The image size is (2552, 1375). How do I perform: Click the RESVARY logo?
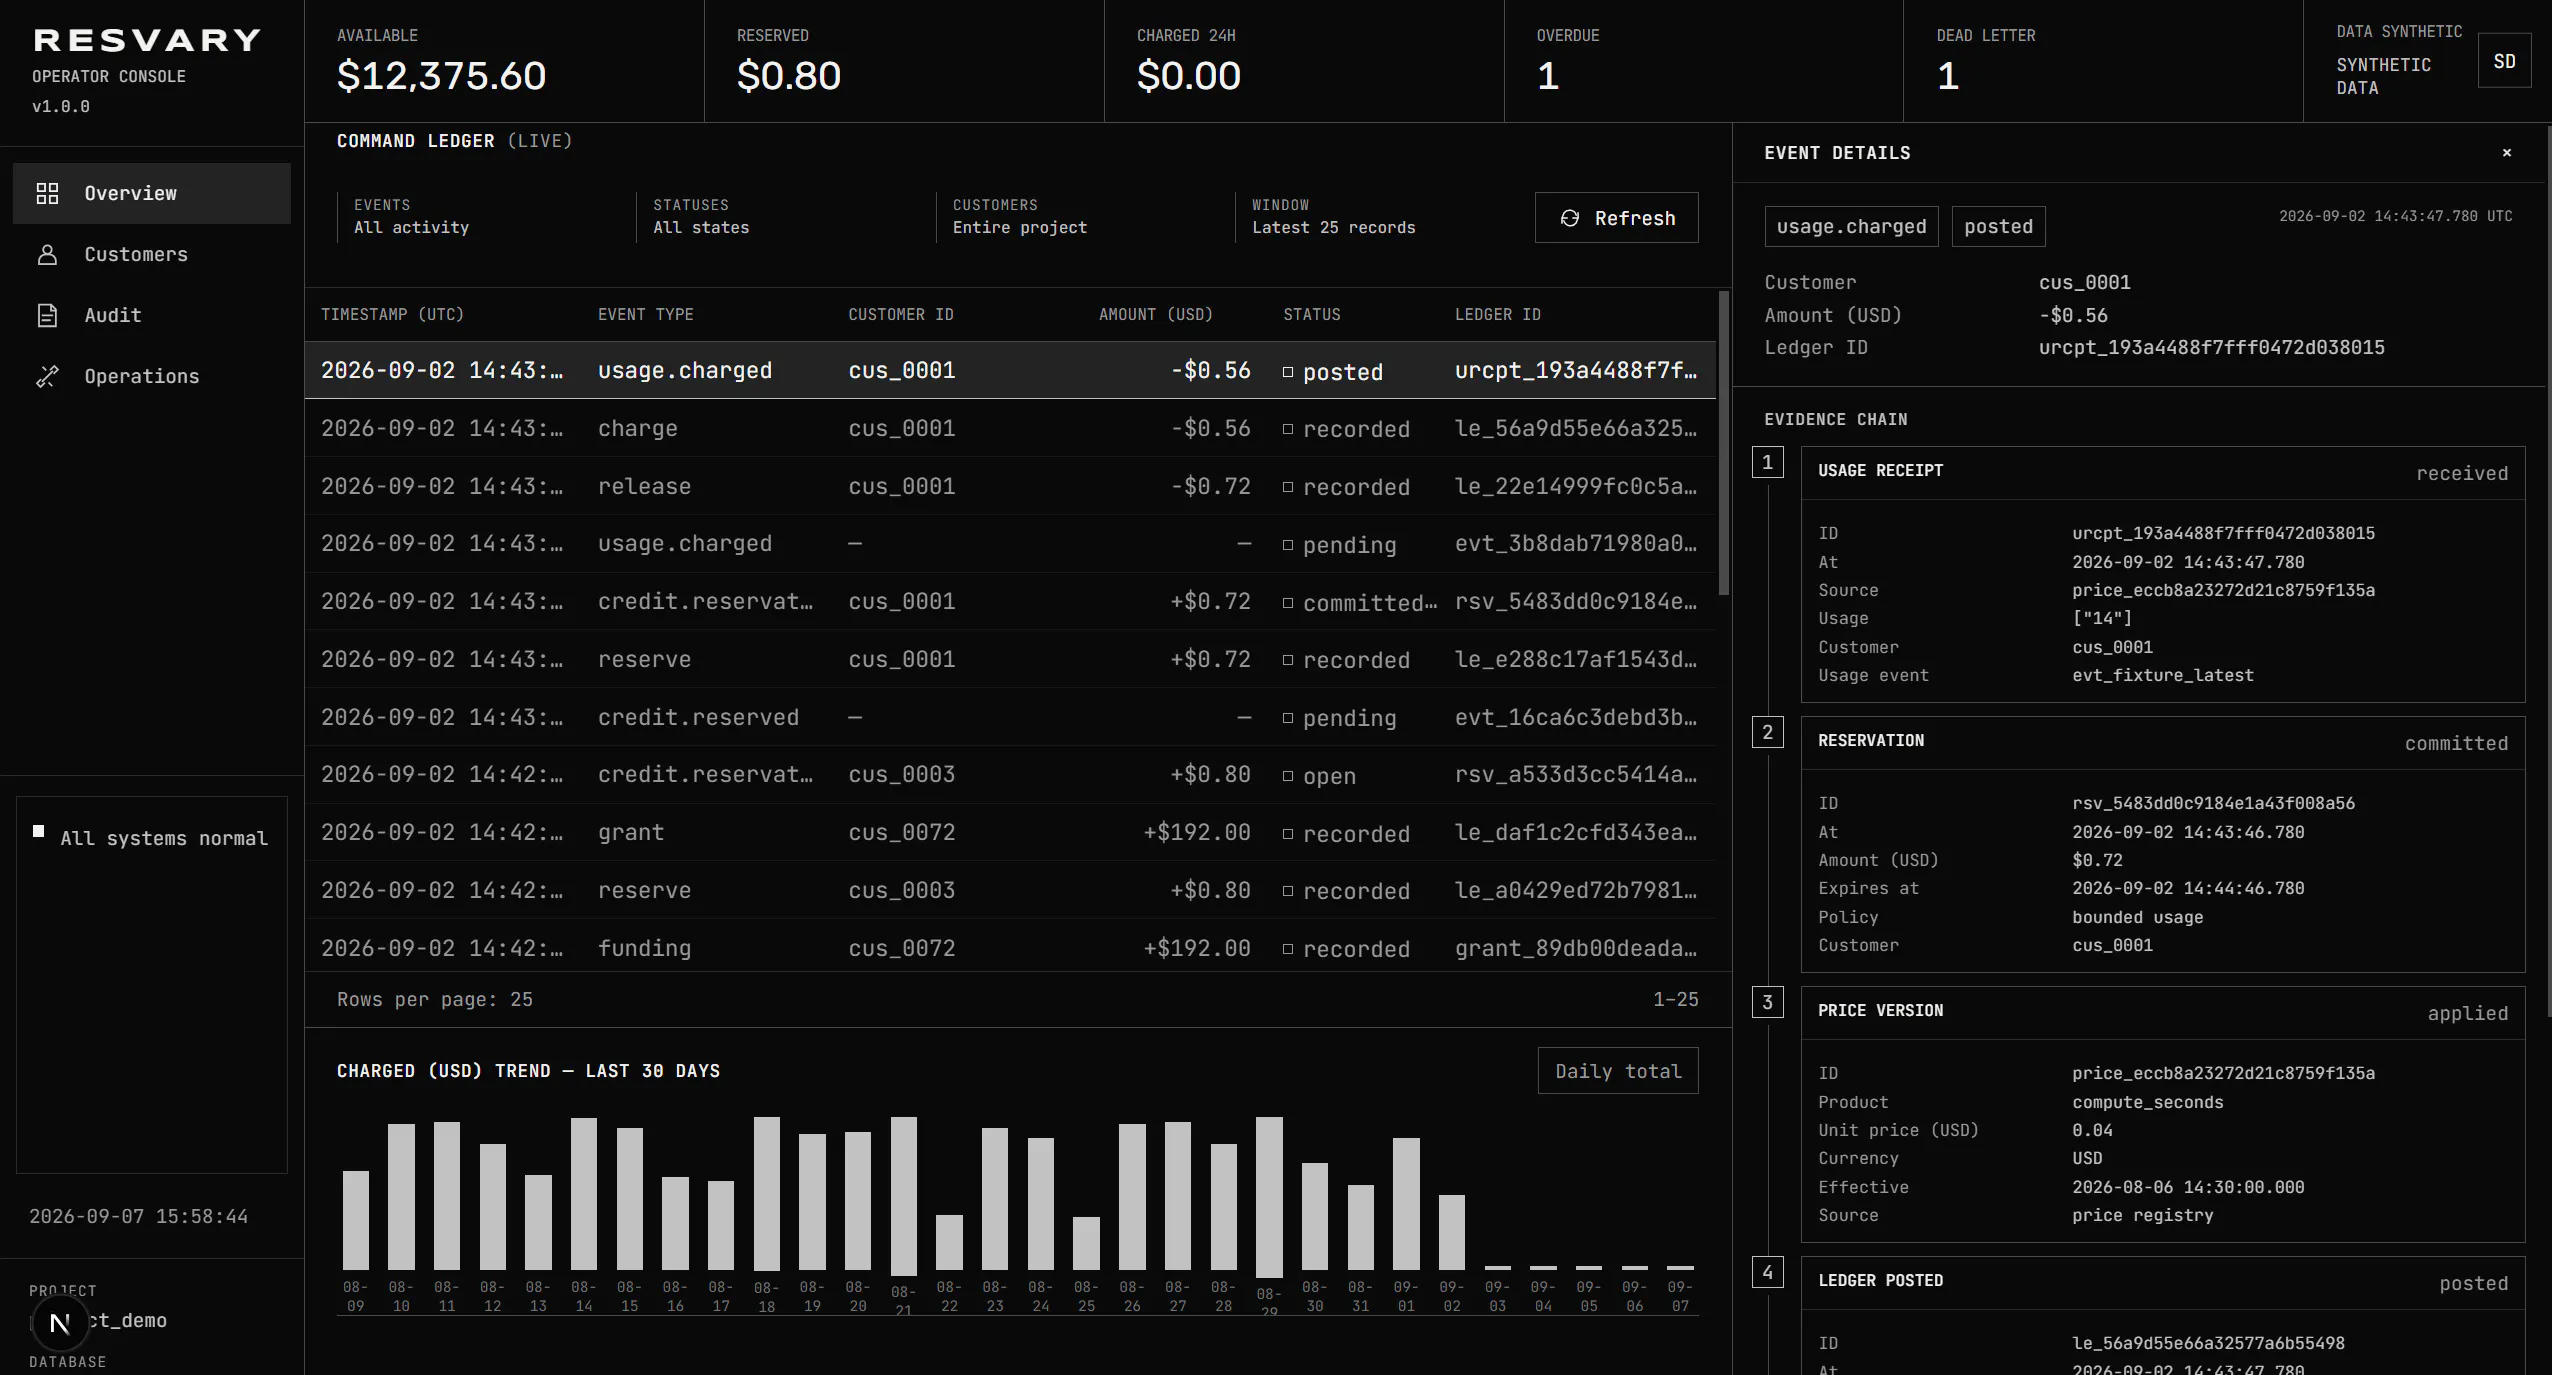click(147, 40)
